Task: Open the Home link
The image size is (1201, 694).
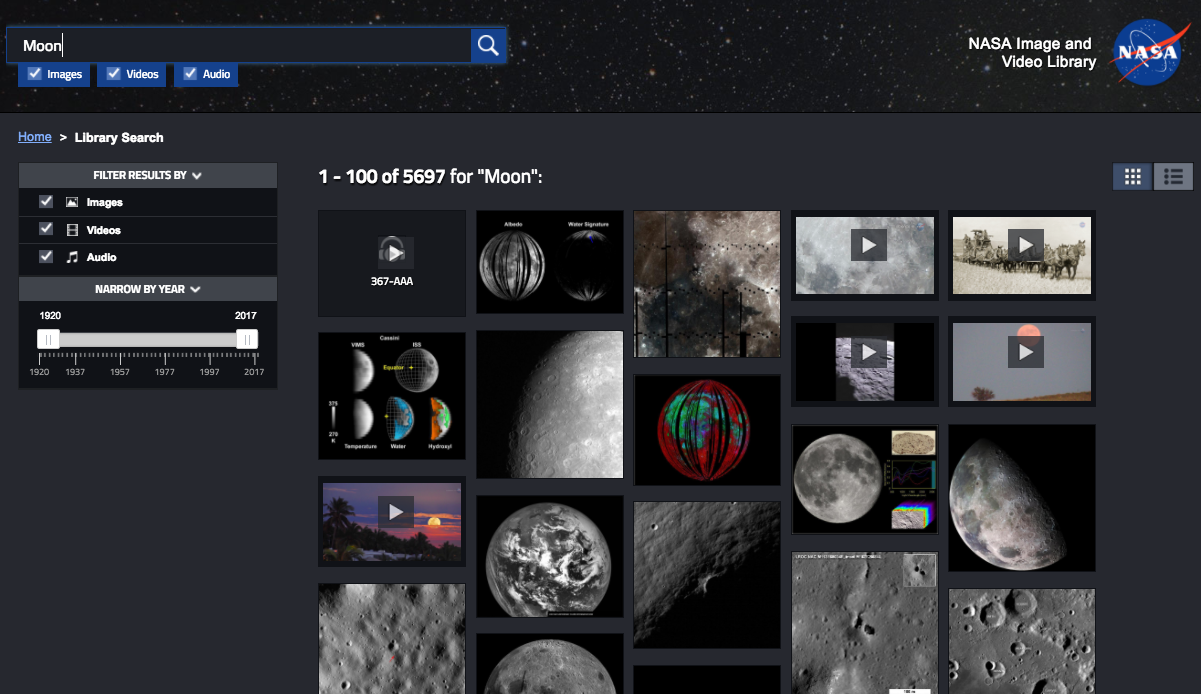Action: click(34, 136)
